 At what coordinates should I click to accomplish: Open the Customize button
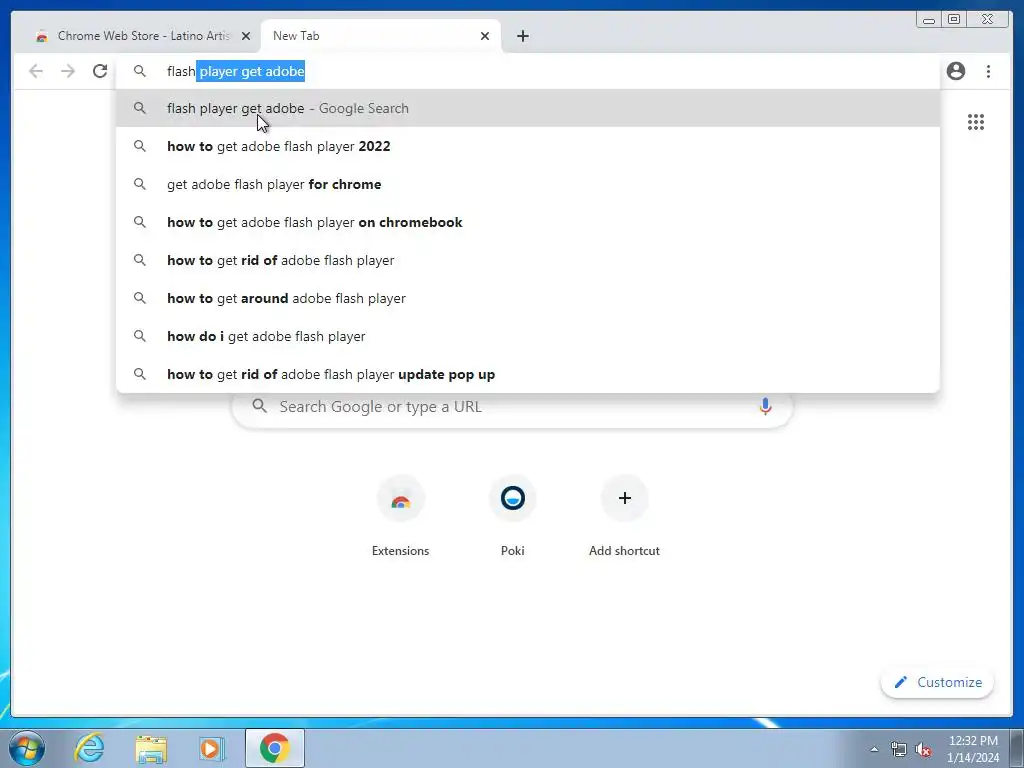(x=937, y=682)
